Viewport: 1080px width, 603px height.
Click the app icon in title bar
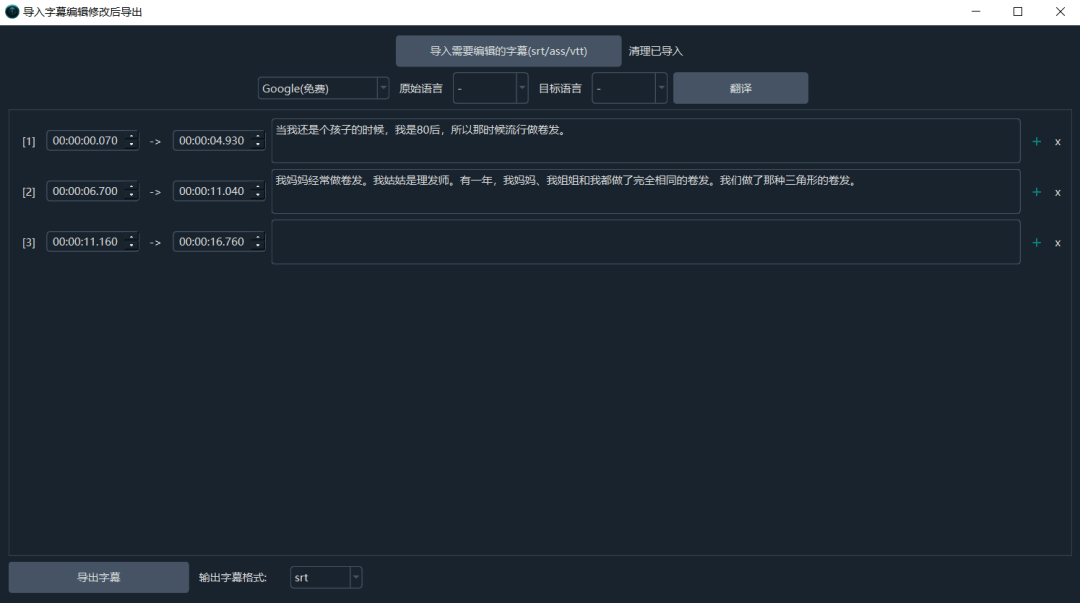click(12, 12)
